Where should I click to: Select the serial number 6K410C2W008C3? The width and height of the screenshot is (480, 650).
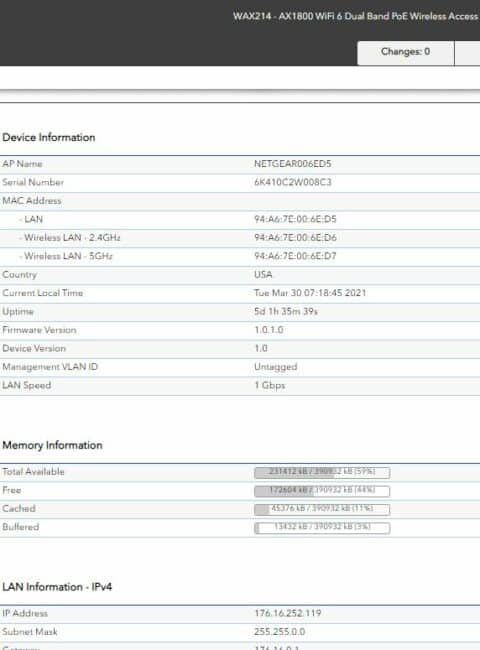(x=293, y=182)
